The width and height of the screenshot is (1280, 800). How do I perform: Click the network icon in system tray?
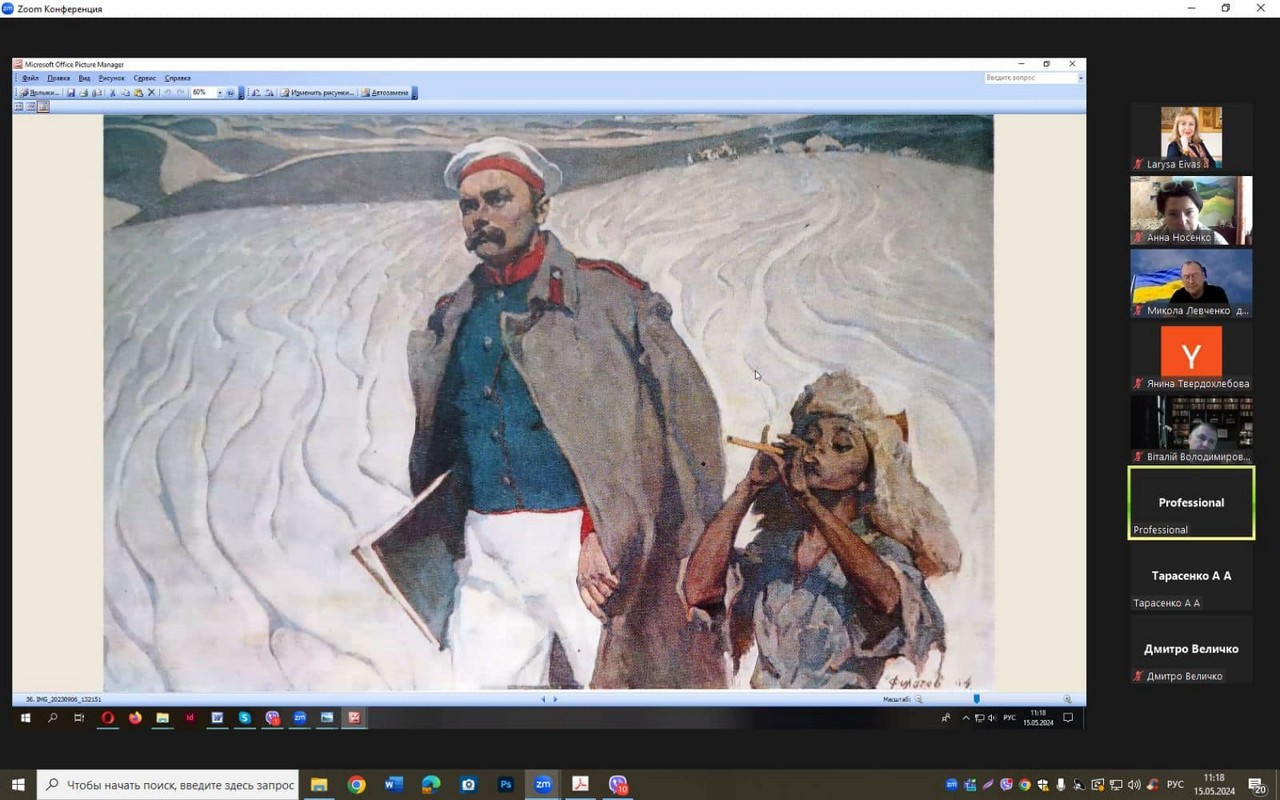click(x=1115, y=785)
